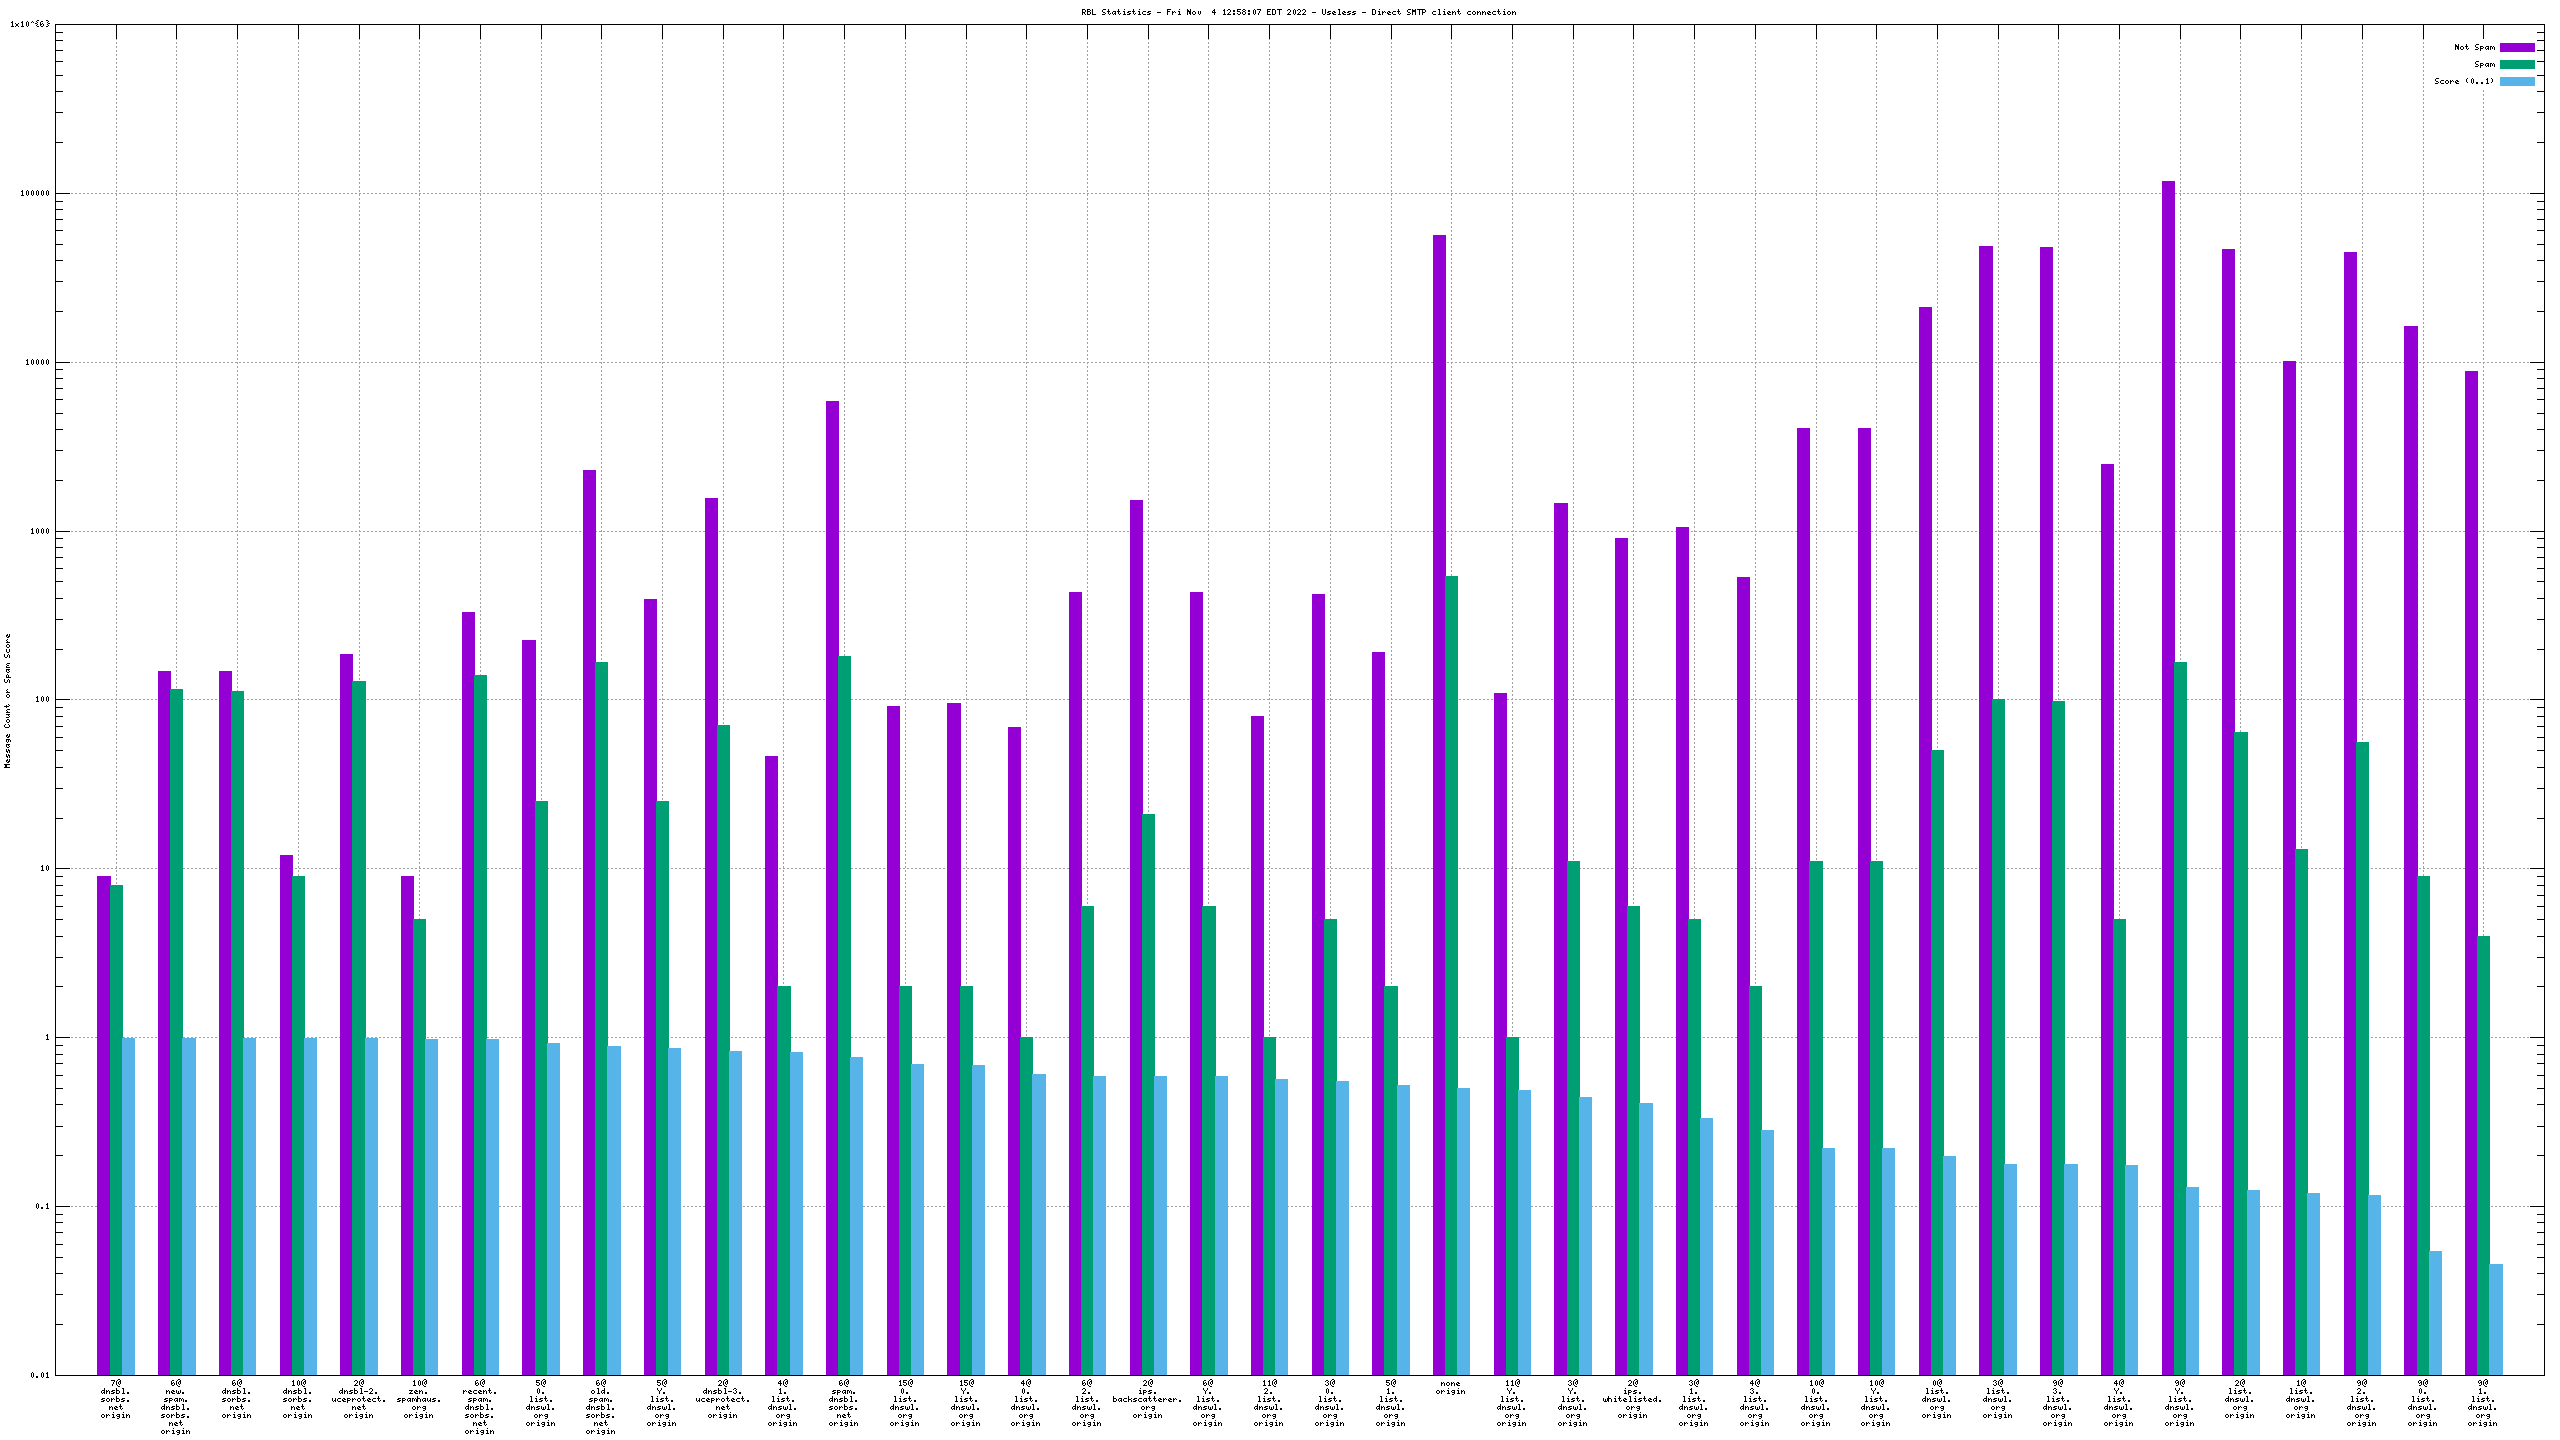Click the green Spam legend swatch

coord(2517,64)
